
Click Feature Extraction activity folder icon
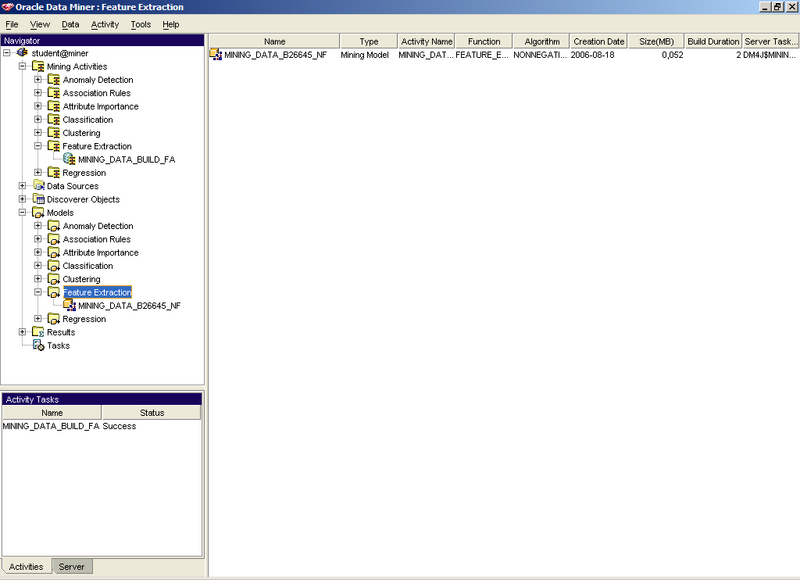pos(54,146)
